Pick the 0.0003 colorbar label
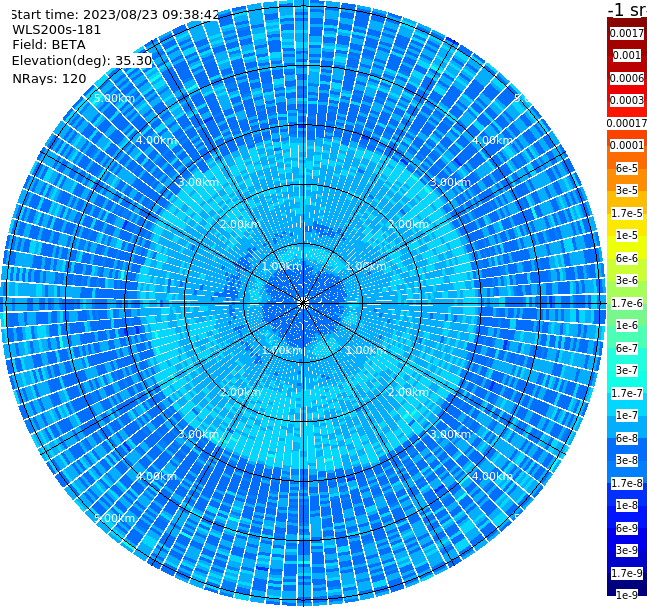 pos(627,100)
